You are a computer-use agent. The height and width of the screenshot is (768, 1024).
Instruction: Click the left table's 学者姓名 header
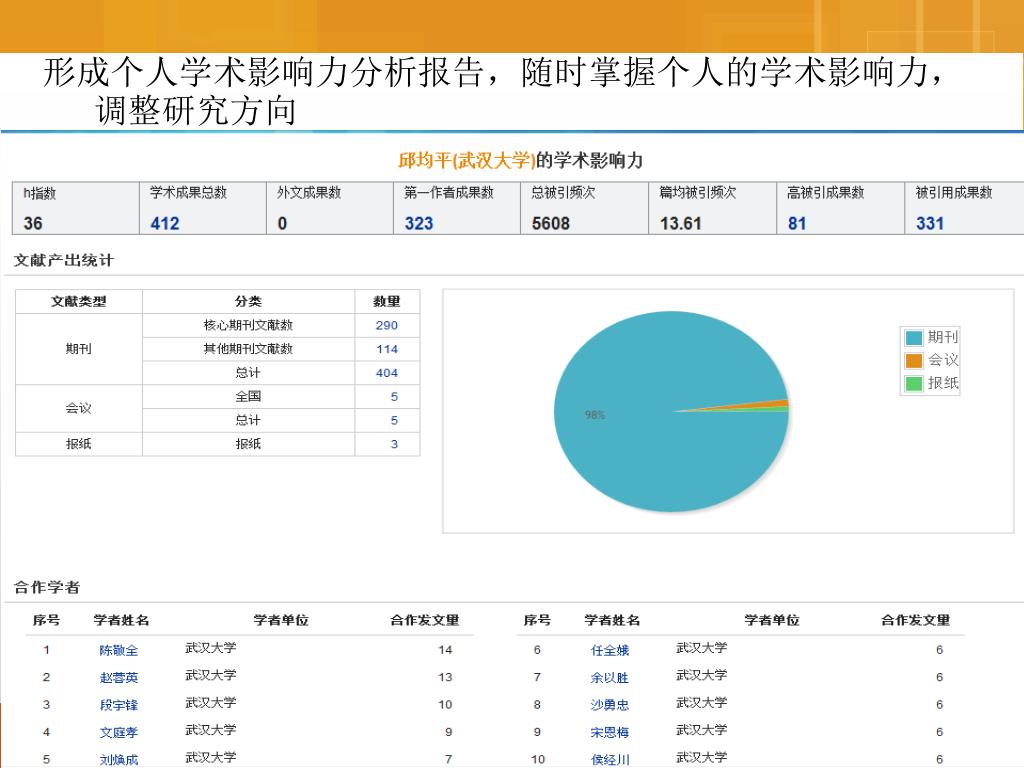coord(121,620)
